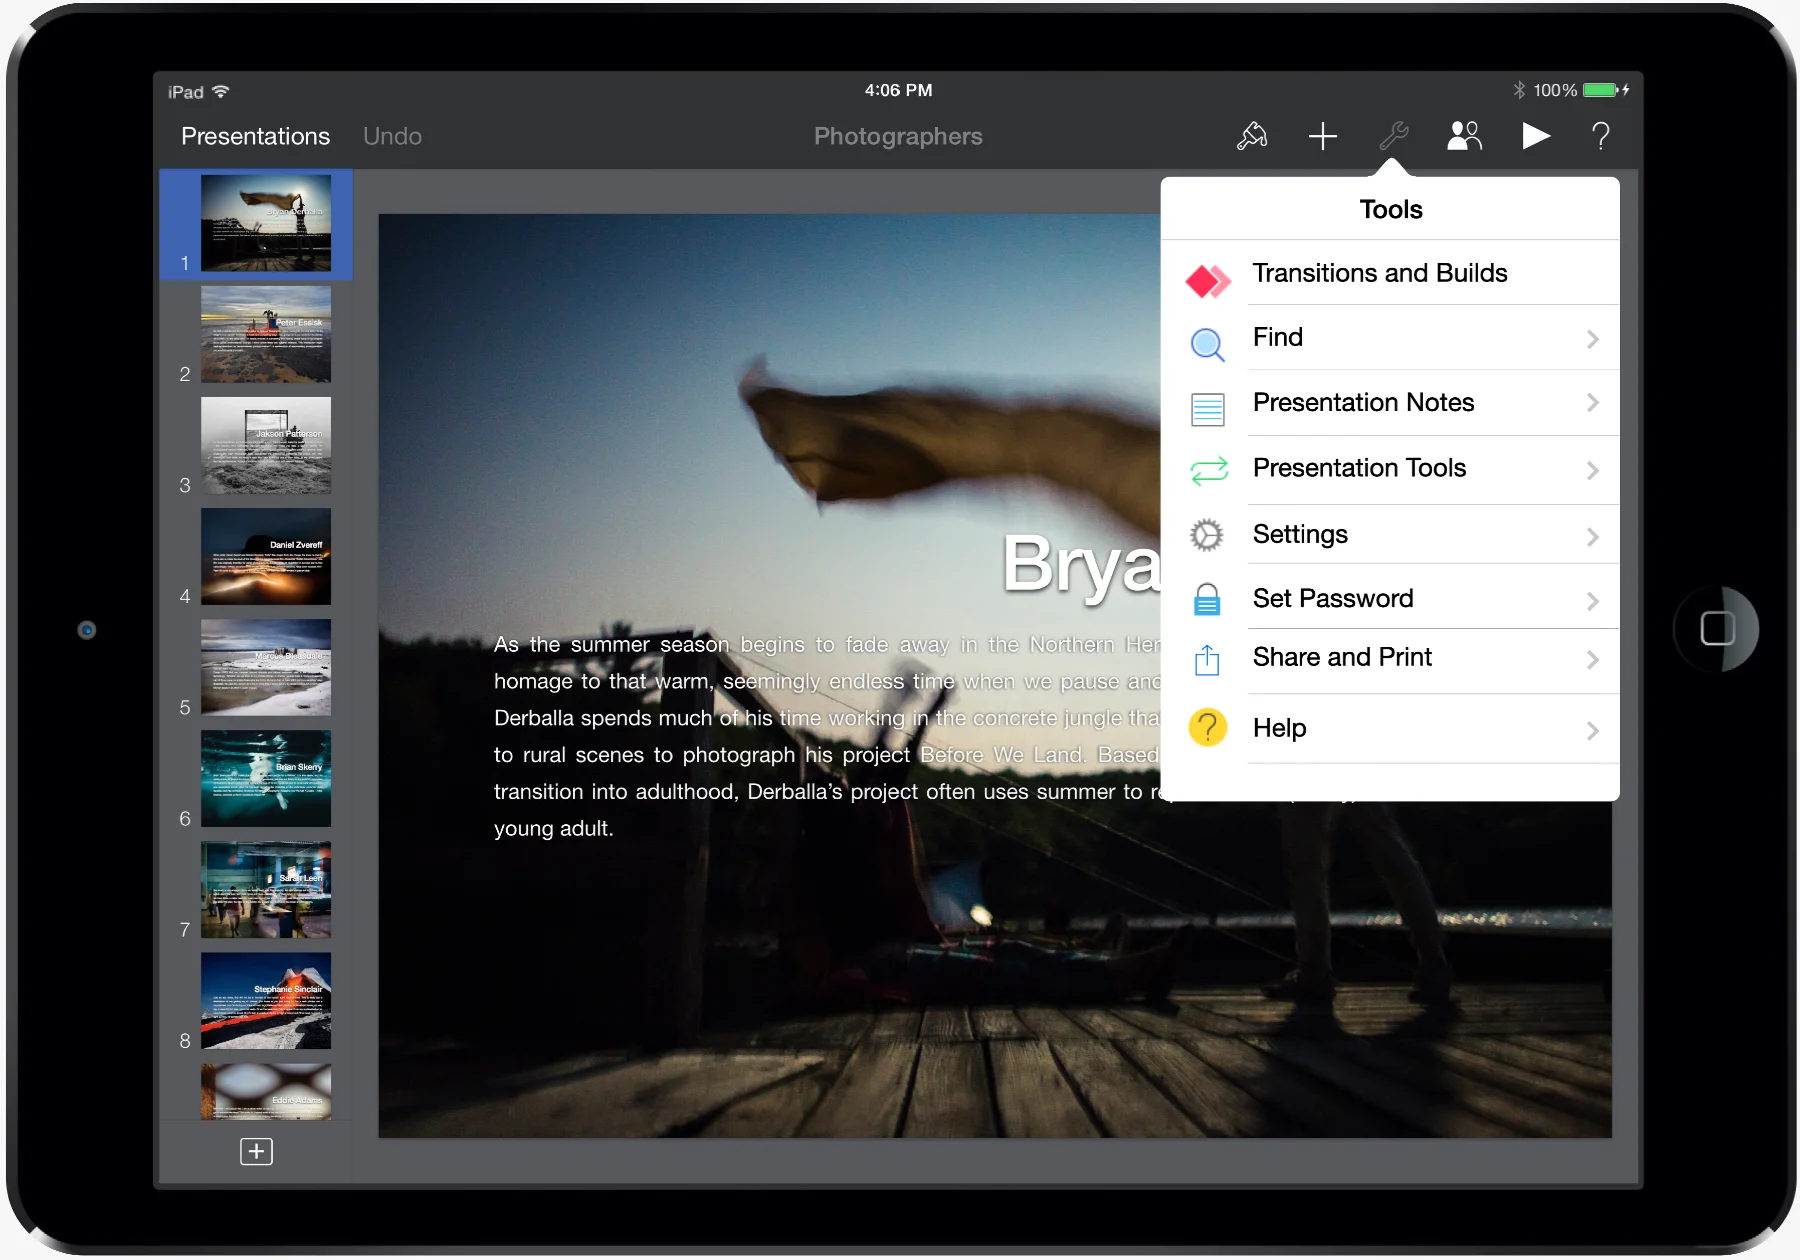The width and height of the screenshot is (1800, 1260).
Task: Expand Presentation Notes chevron
Action: coord(1592,403)
